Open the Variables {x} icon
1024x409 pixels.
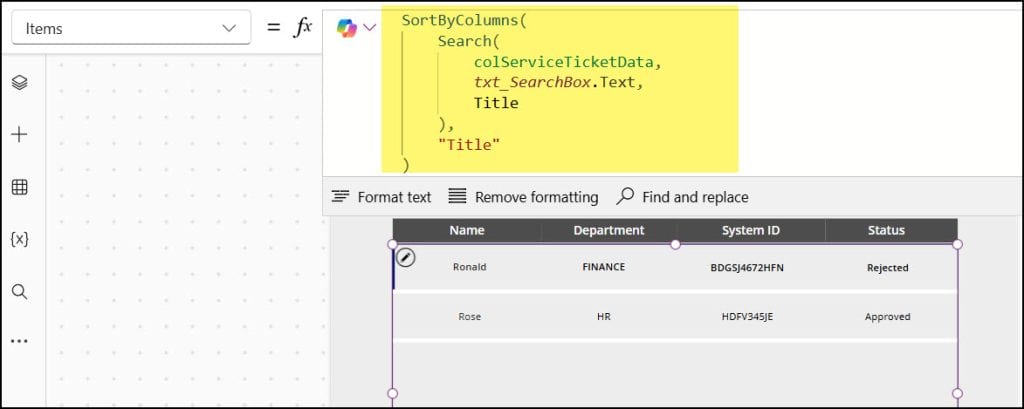tap(20, 239)
